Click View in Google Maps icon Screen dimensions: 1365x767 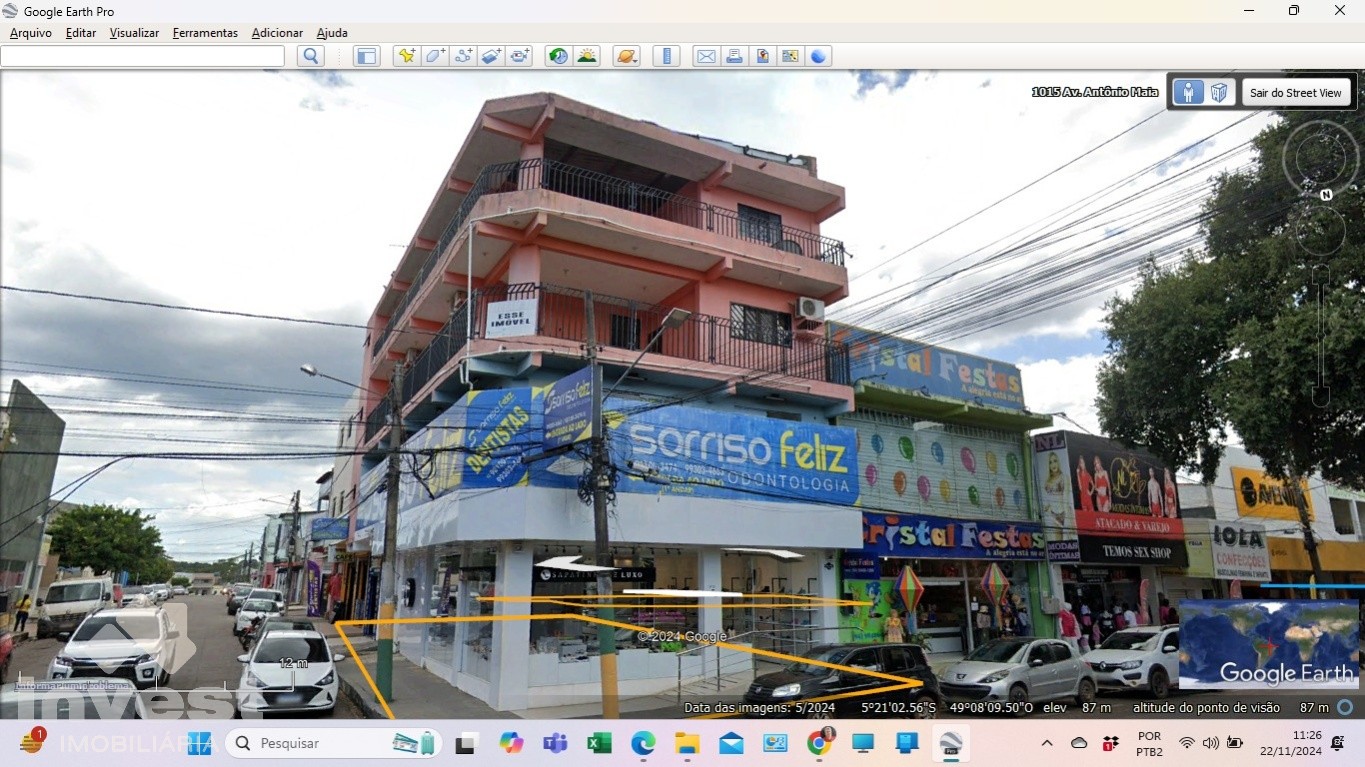coord(790,56)
